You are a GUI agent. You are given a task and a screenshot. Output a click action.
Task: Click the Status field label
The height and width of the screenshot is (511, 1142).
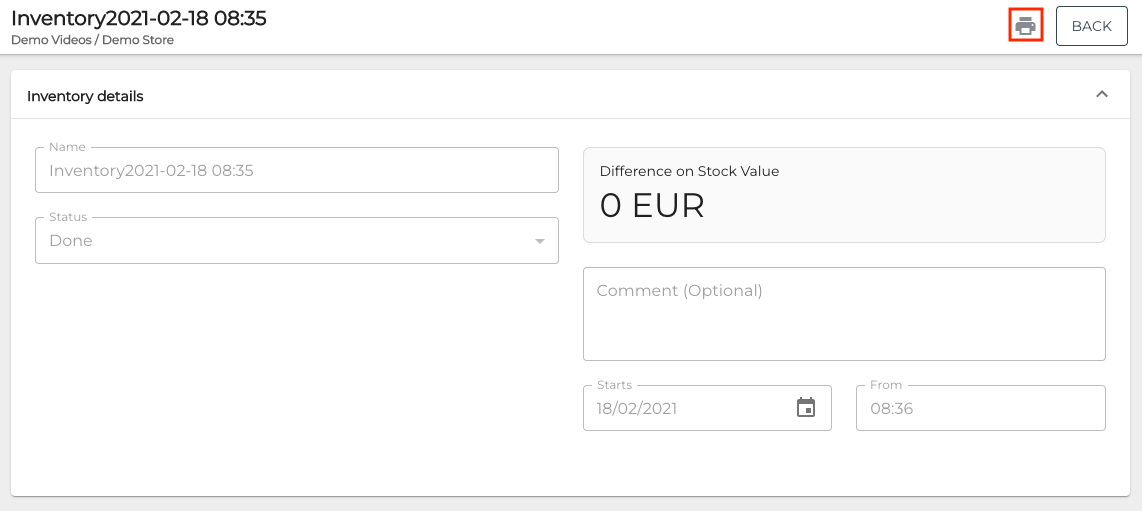[68, 217]
